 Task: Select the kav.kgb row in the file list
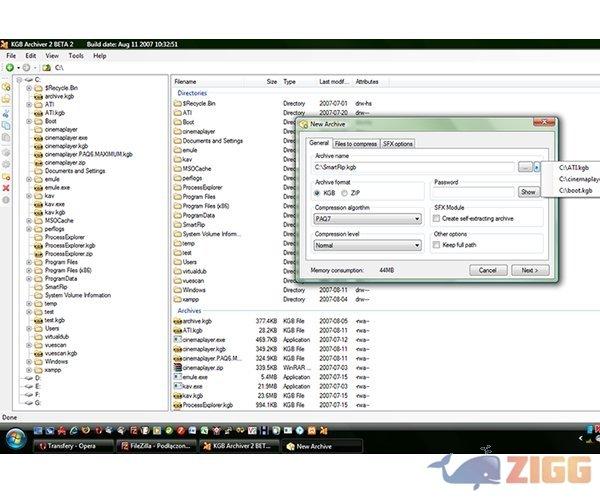(192, 396)
